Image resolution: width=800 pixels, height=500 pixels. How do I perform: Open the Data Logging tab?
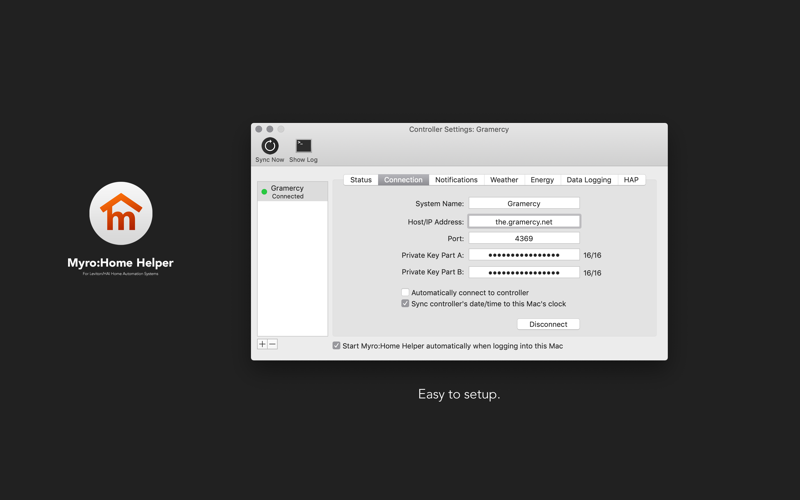(589, 180)
